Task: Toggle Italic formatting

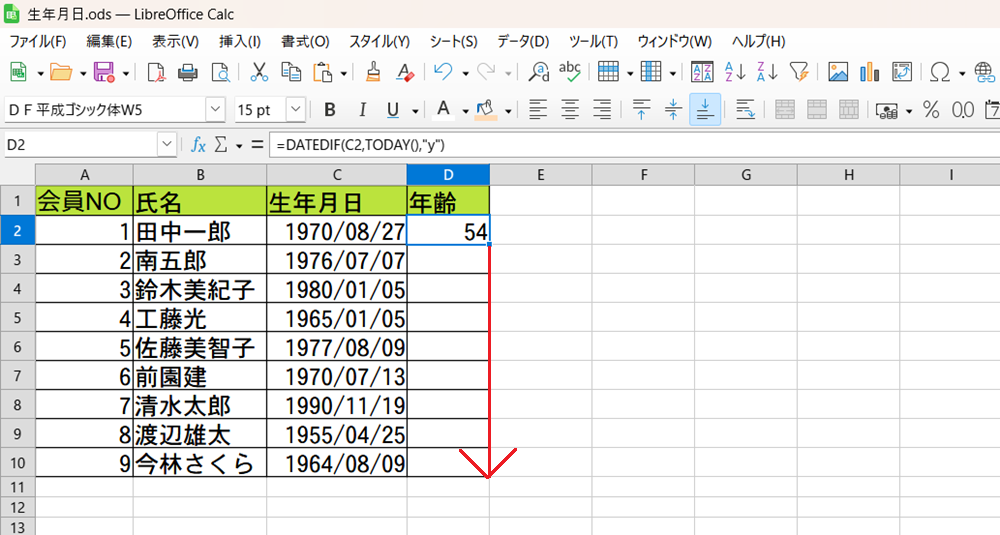Action: click(362, 110)
